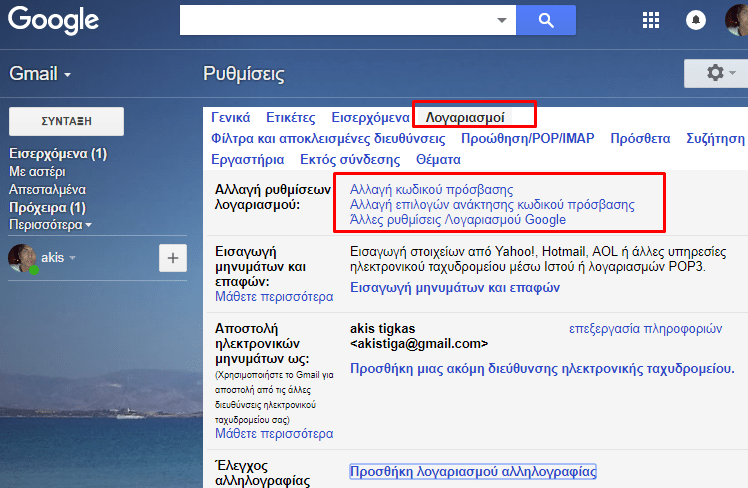Open Εισερχόμενα (1) folder
Viewport: 748px width, 488px height.
coord(58,154)
